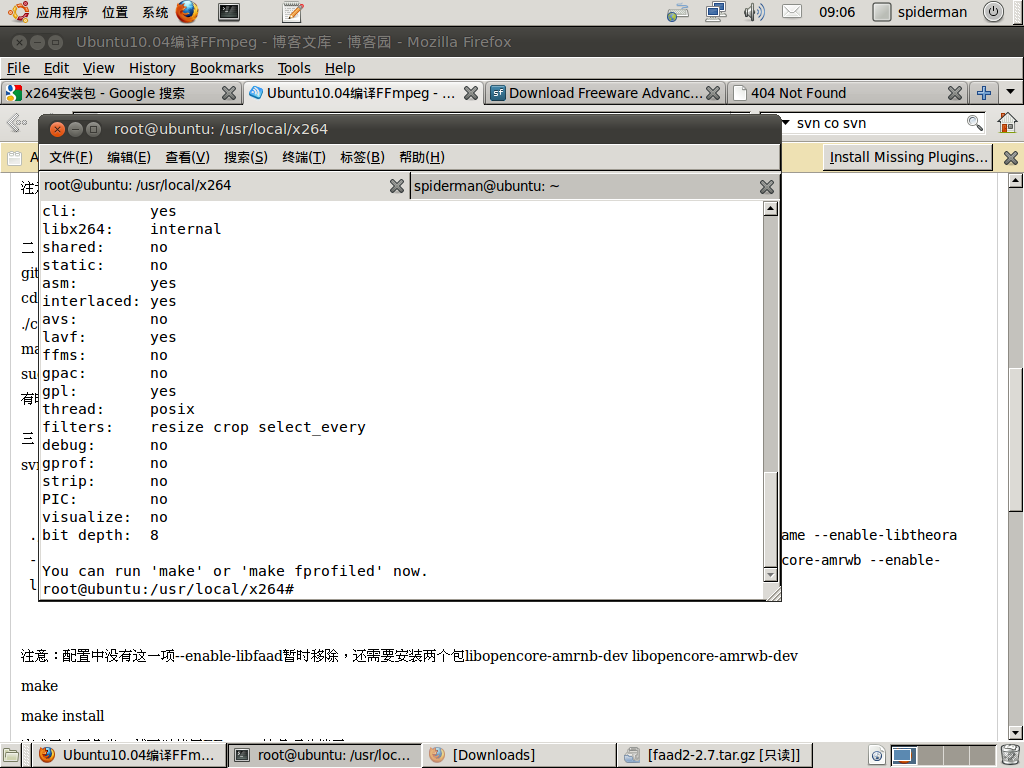The height and width of the screenshot is (768, 1024).
Task: Open Firefox Edit menu
Action: tap(56, 68)
